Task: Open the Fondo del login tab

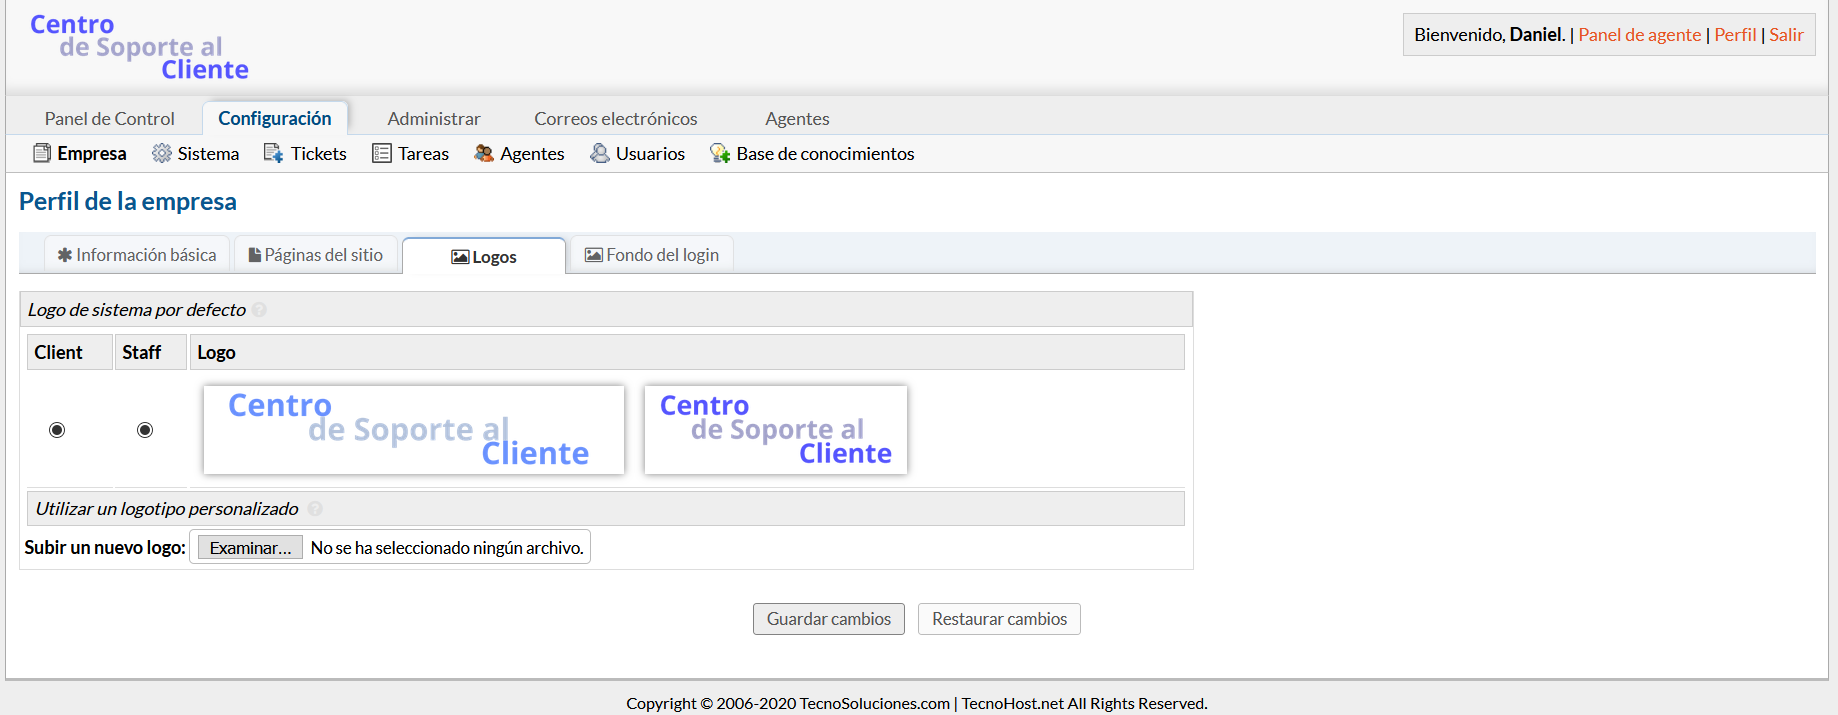Action: 652,255
